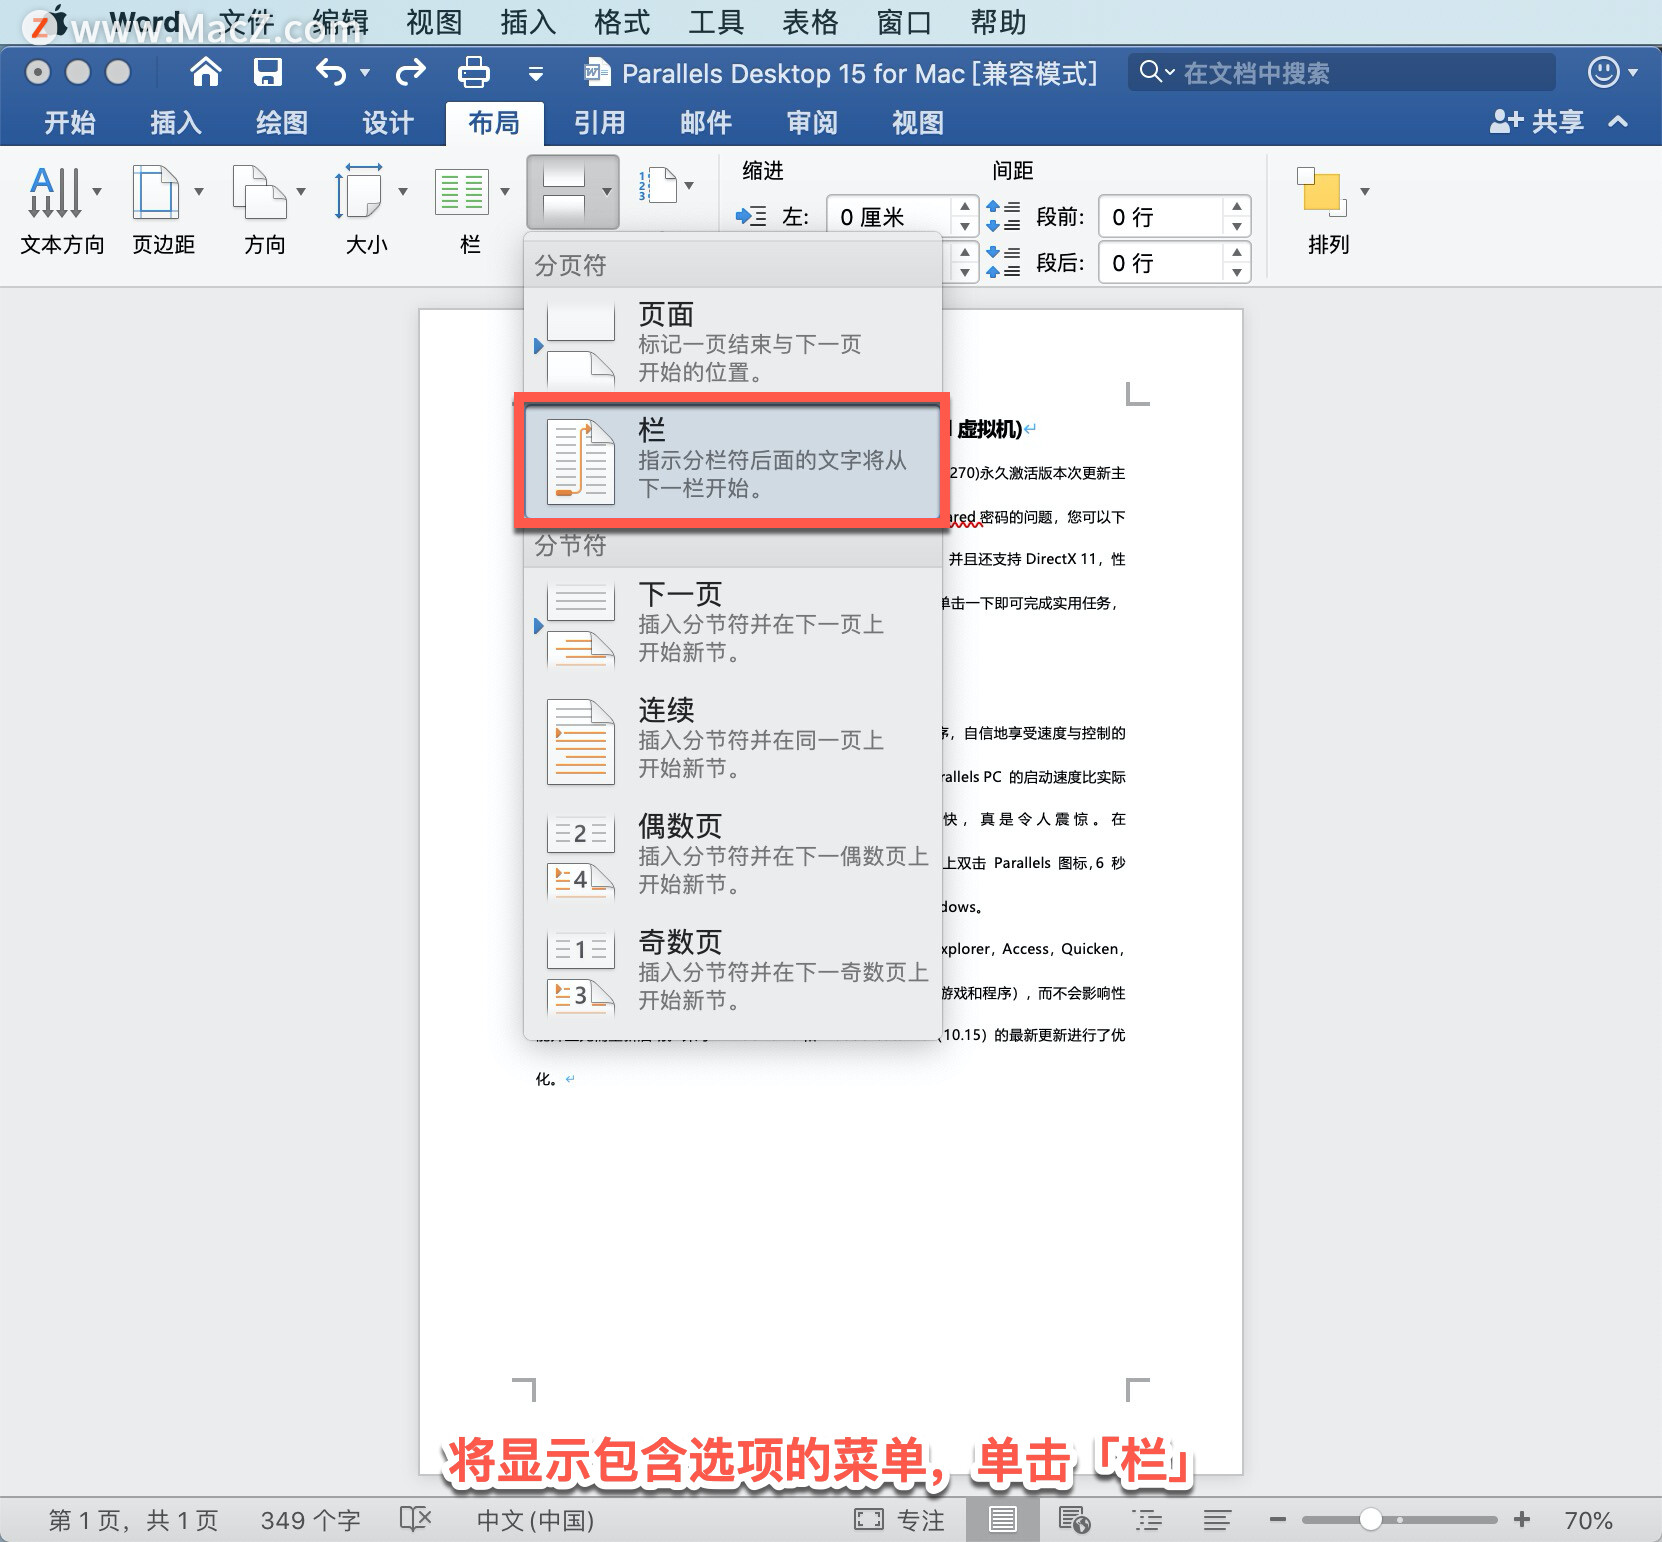
Task: Switch to the 设计 ribbon tab
Action: pyautogui.click(x=388, y=122)
